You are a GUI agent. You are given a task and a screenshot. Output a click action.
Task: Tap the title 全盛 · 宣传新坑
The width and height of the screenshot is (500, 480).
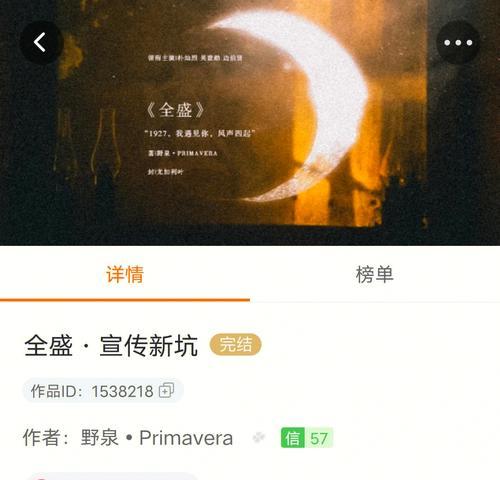[111, 345]
